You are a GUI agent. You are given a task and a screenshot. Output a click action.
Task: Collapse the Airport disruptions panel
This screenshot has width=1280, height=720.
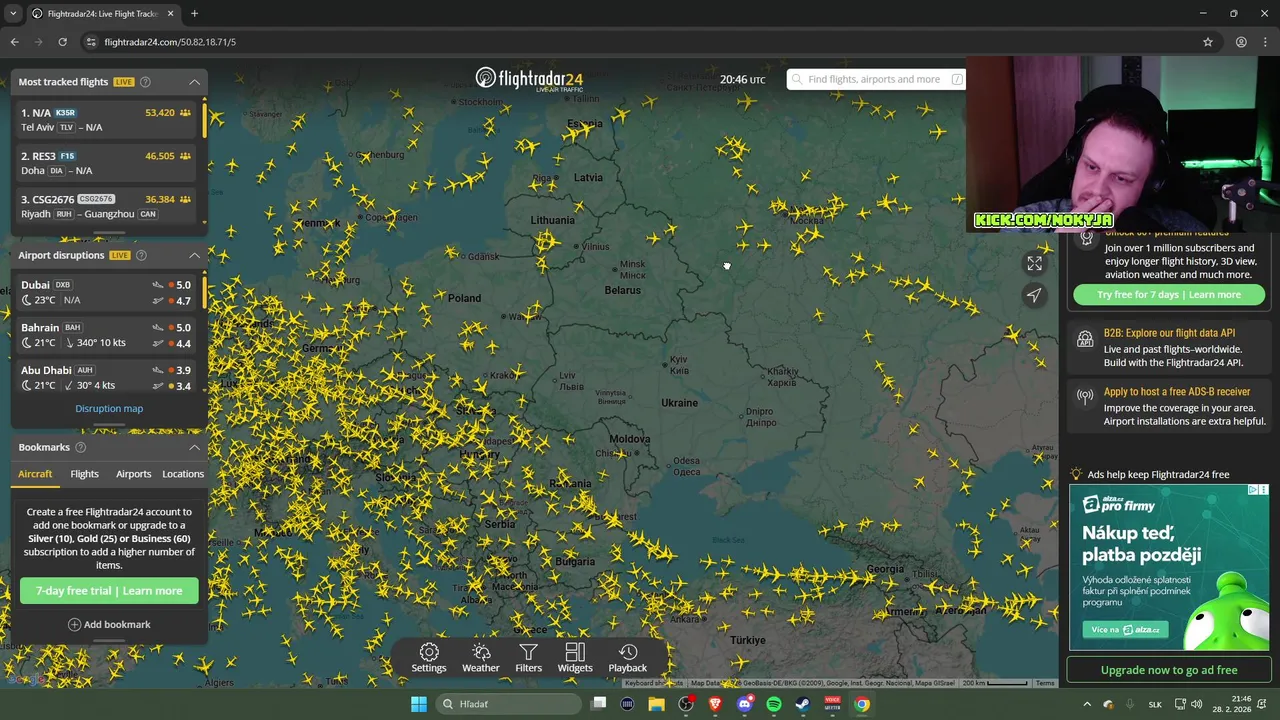[x=194, y=255]
